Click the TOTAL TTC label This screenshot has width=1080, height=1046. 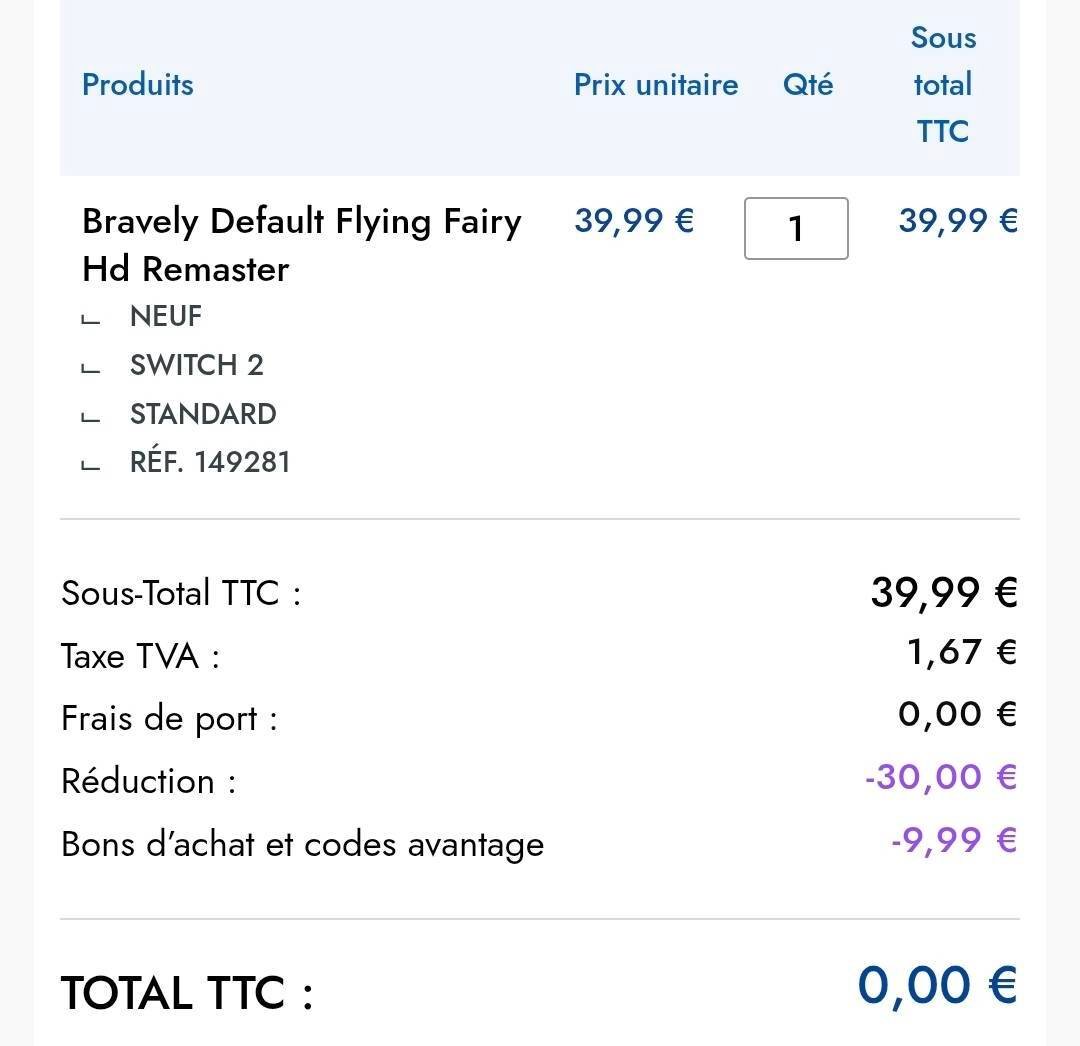(x=187, y=993)
